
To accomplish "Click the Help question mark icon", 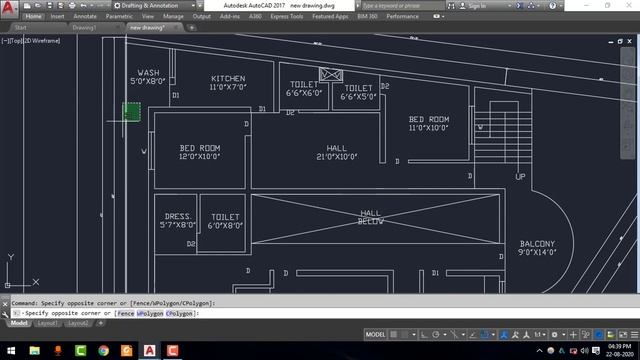I will pos(552,6).
